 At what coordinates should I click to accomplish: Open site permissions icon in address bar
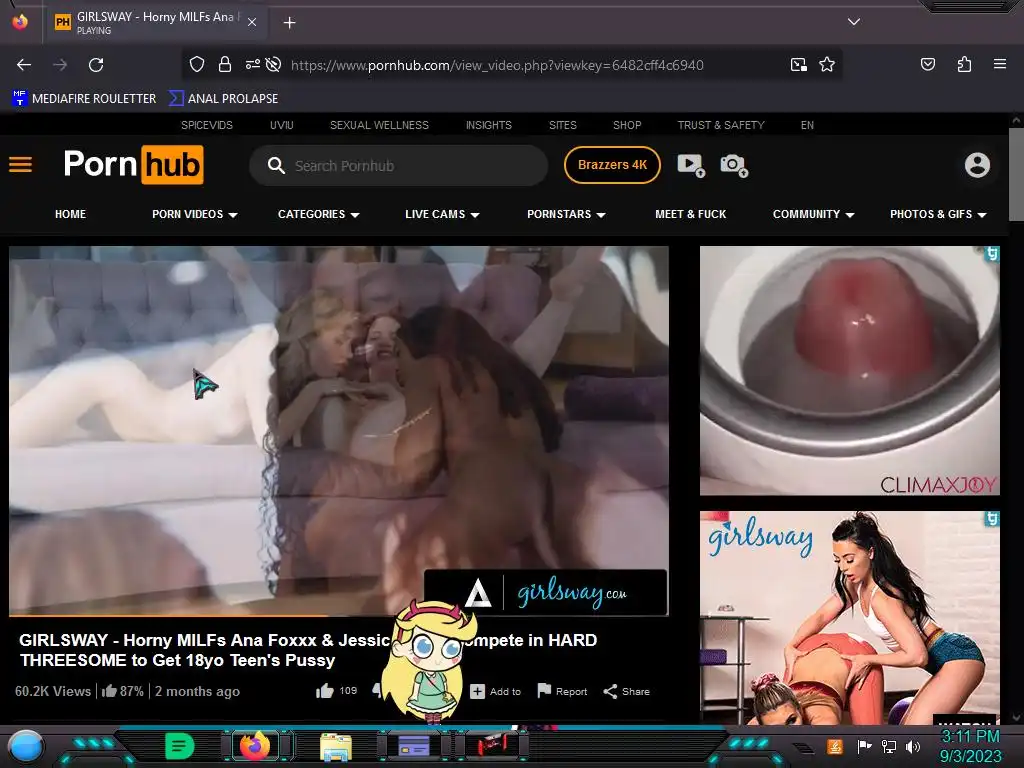click(252, 65)
